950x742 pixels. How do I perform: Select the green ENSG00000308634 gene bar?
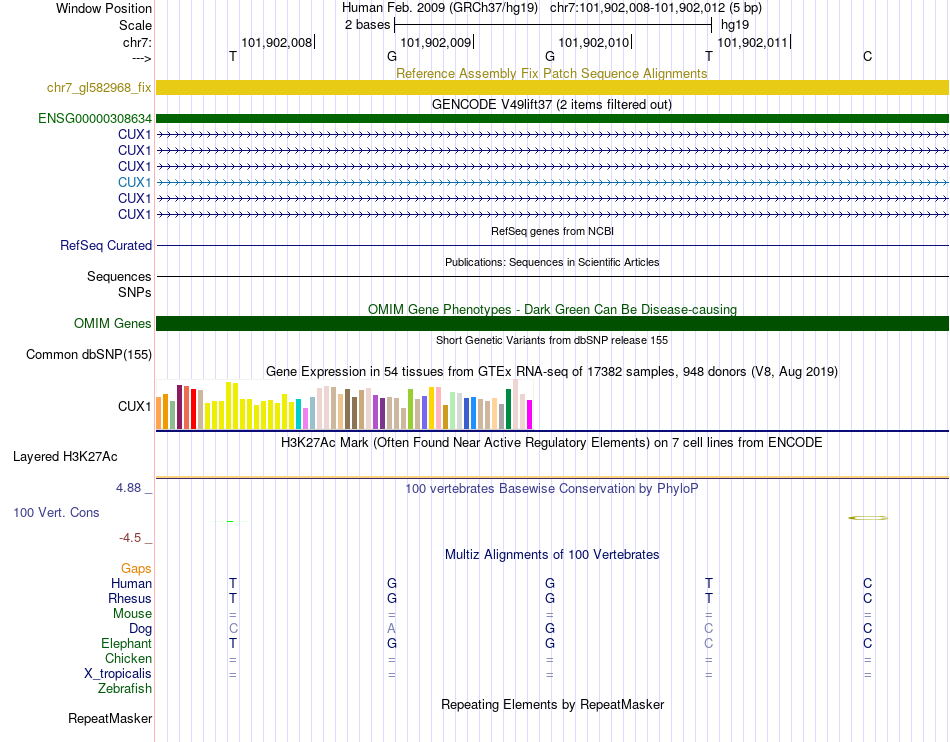tap(552, 118)
